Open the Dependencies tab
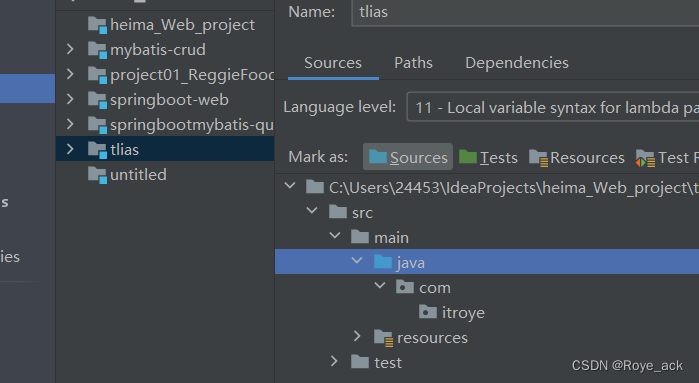Screen dimensions: 699x383 coord(517,63)
